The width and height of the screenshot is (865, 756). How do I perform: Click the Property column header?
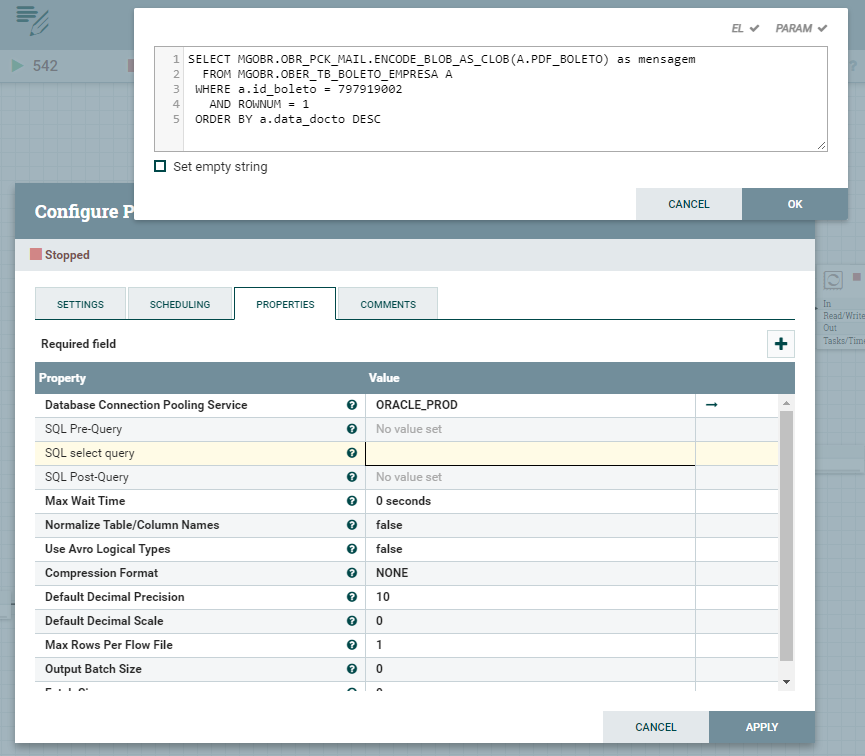(x=62, y=378)
